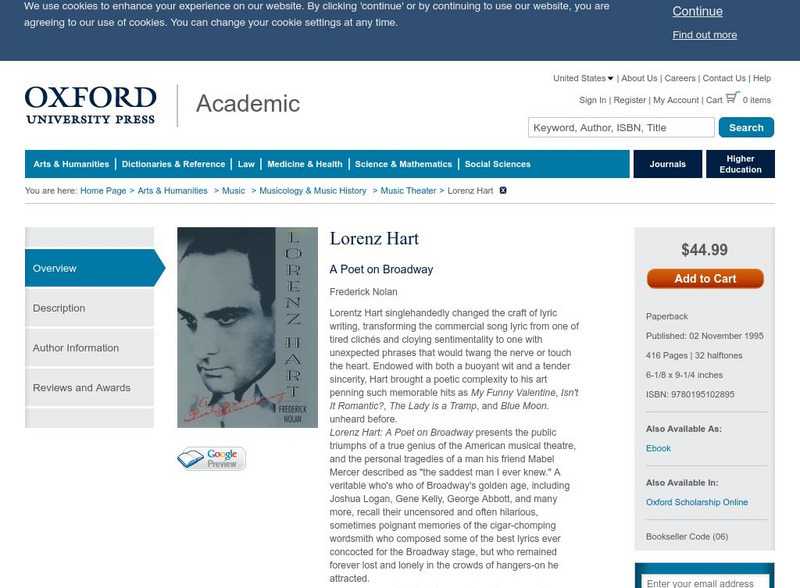
Task: Click the shopping cart icon
Action: pos(733,98)
